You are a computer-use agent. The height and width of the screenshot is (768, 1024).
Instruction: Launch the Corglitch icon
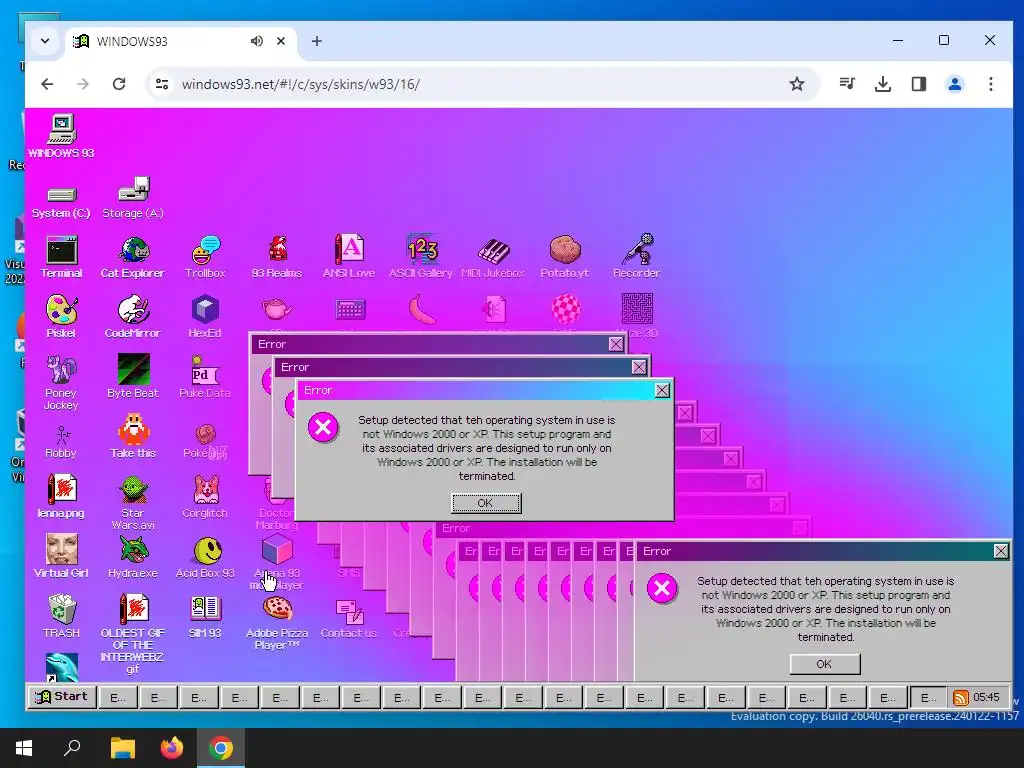(x=205, y=496)
